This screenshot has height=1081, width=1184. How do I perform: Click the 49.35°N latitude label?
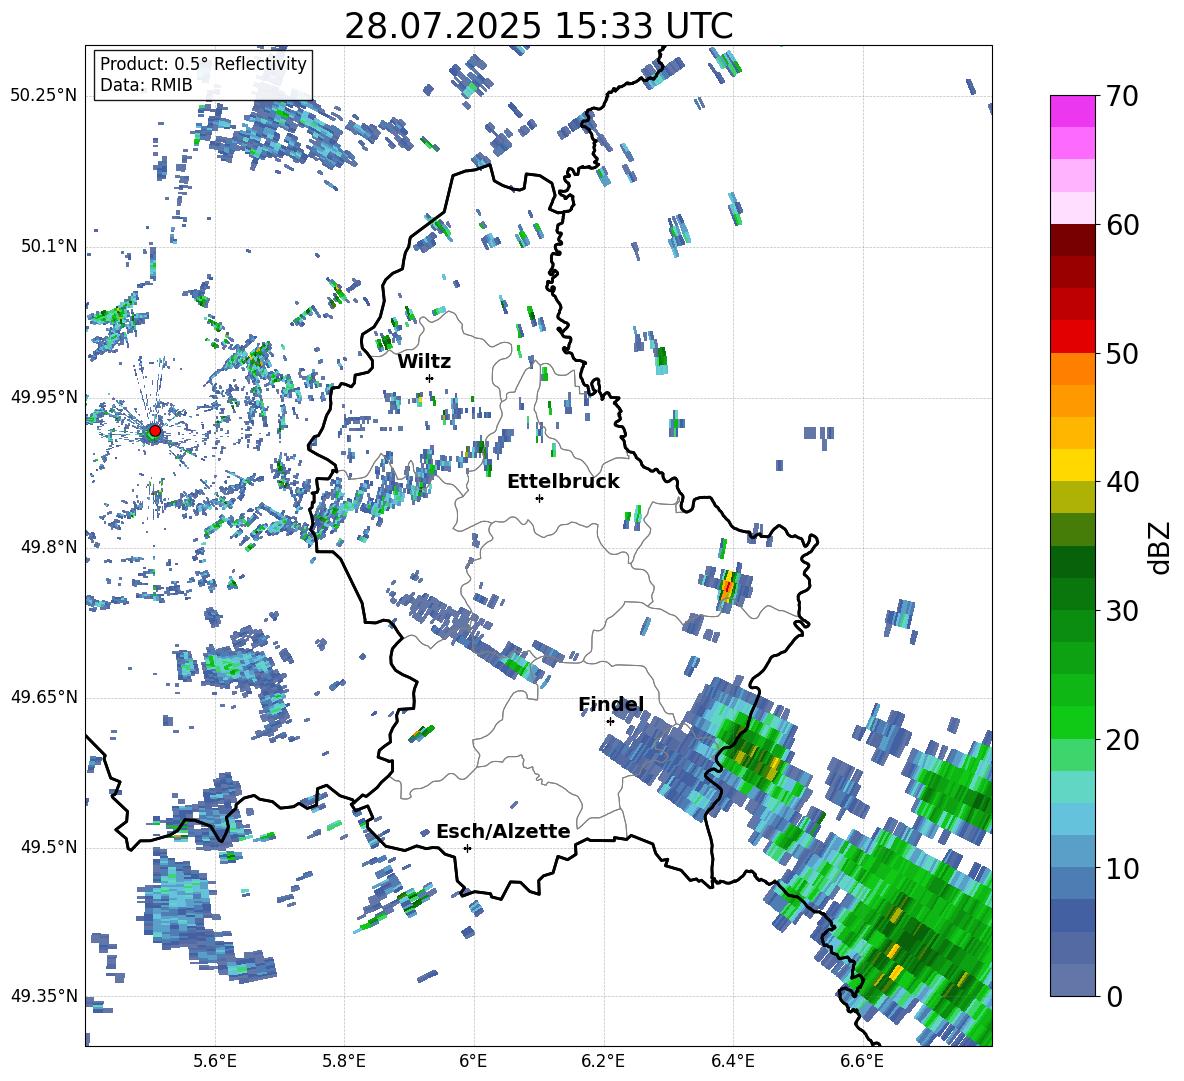(x=44, y=996)
